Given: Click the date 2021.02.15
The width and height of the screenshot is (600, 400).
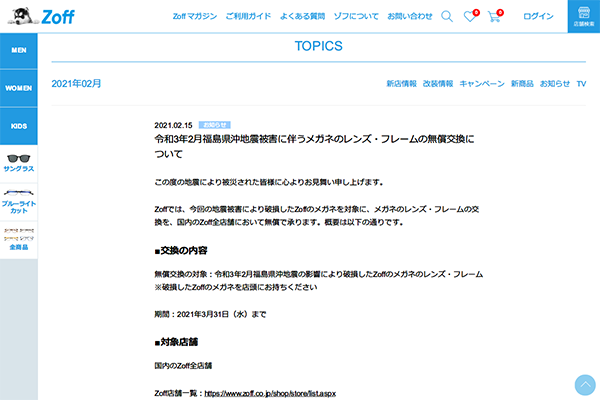Looking at the screenshot, I should coord(173,125).
